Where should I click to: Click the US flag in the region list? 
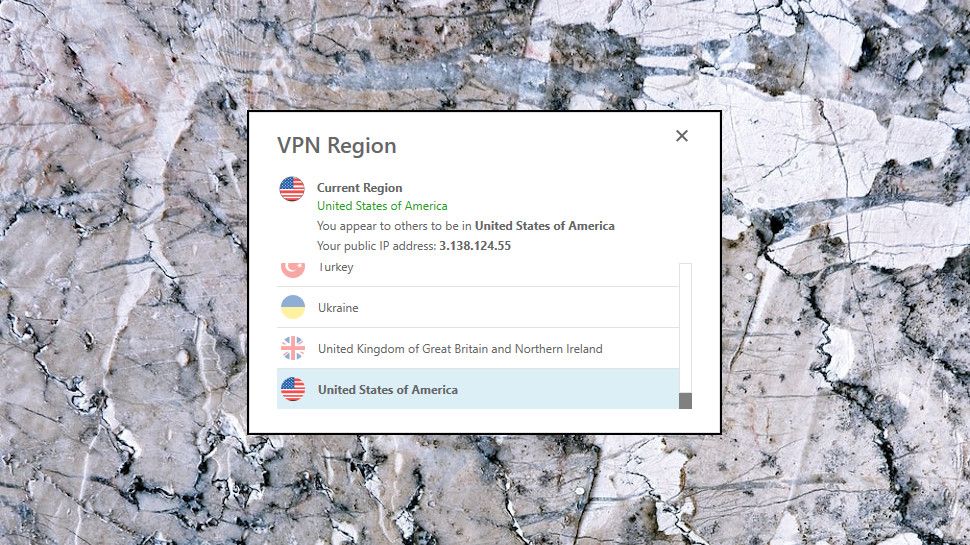coord(293,389)
